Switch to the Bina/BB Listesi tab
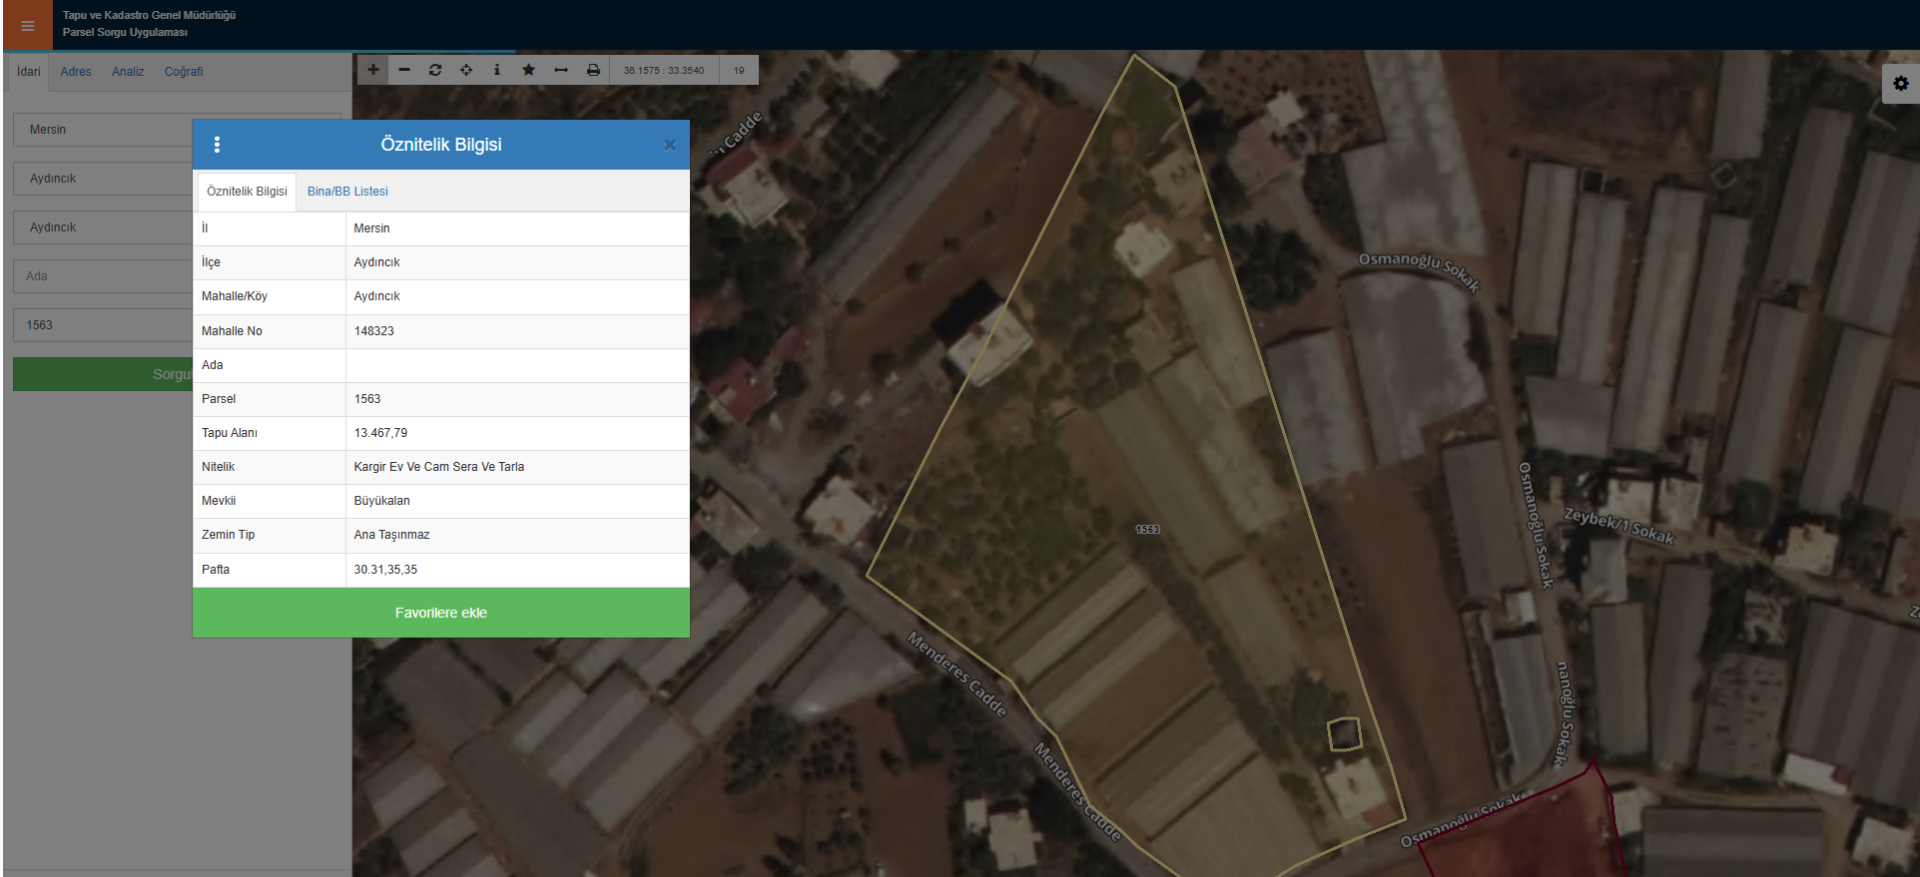Image resolution: width=1920 pixels, height=877 pixels. pos(347,191)
